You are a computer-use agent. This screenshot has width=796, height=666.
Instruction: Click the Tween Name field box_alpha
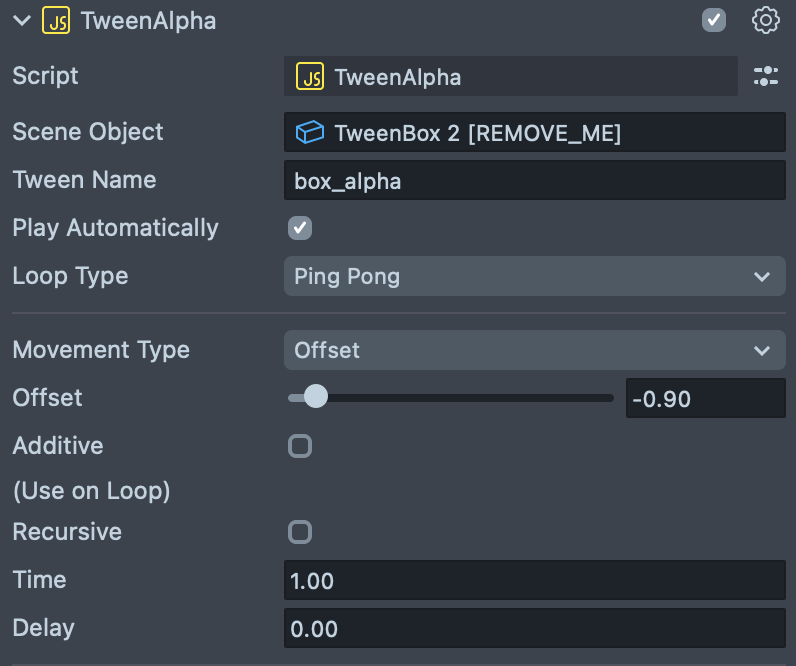point(534,181)
